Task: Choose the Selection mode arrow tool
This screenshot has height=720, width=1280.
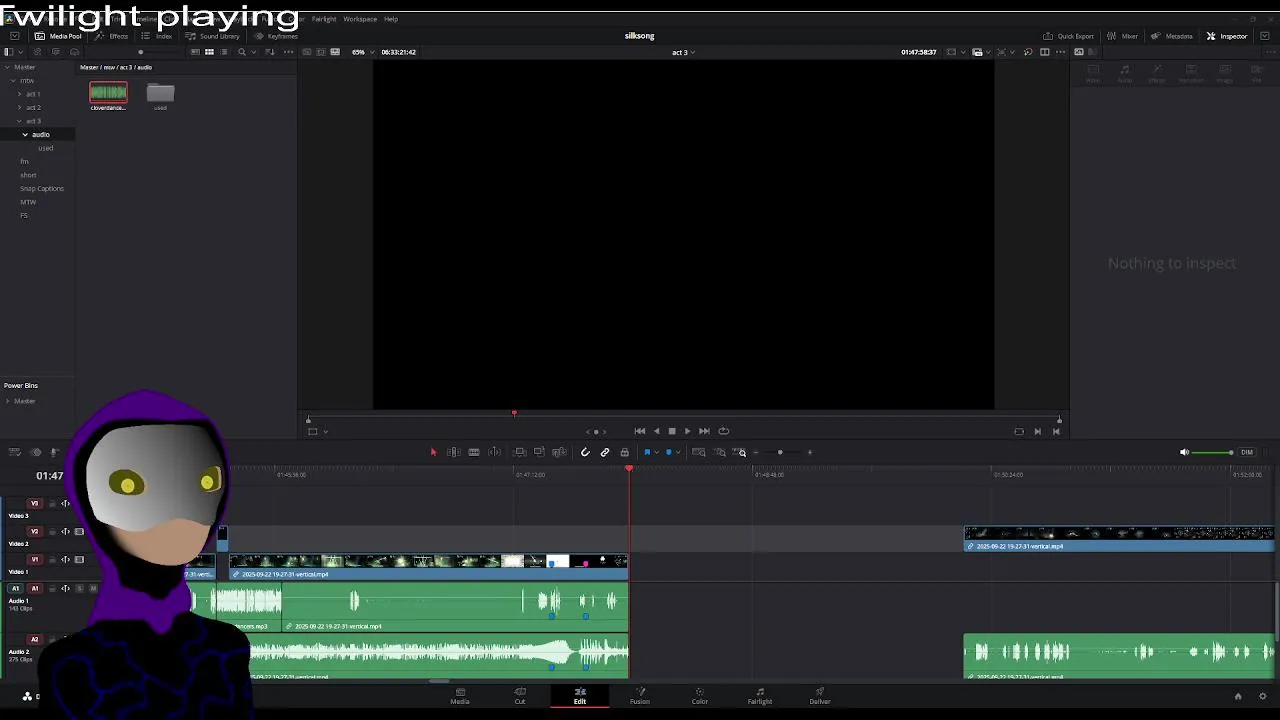Action: point(433,452)
